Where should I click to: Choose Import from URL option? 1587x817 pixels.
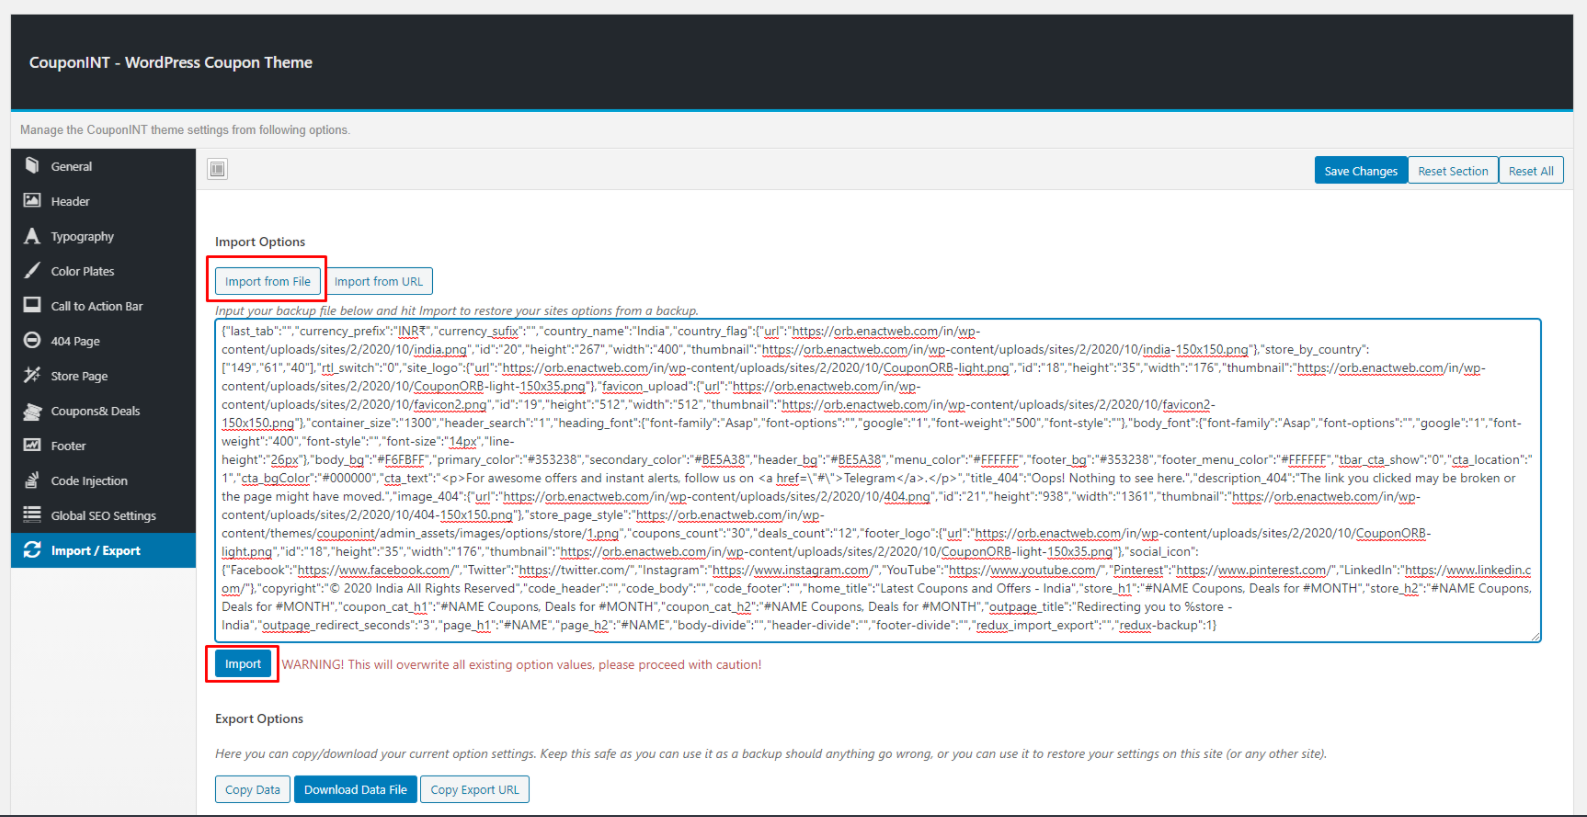coord(378,281)
